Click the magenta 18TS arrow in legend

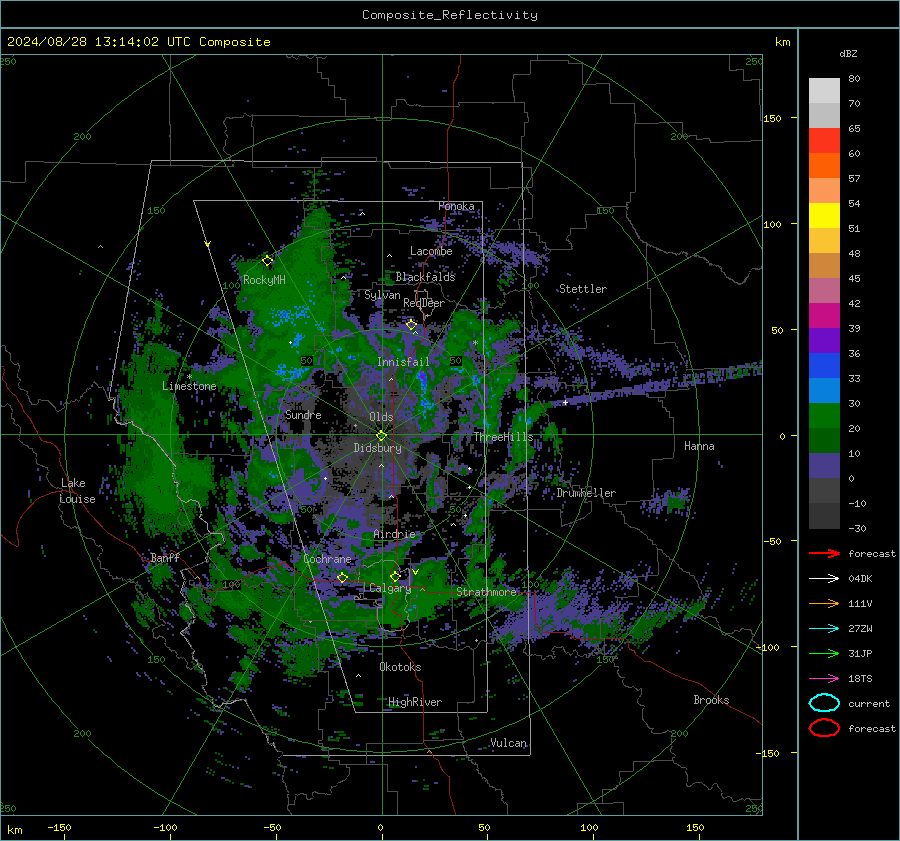(x=824, y=679)
